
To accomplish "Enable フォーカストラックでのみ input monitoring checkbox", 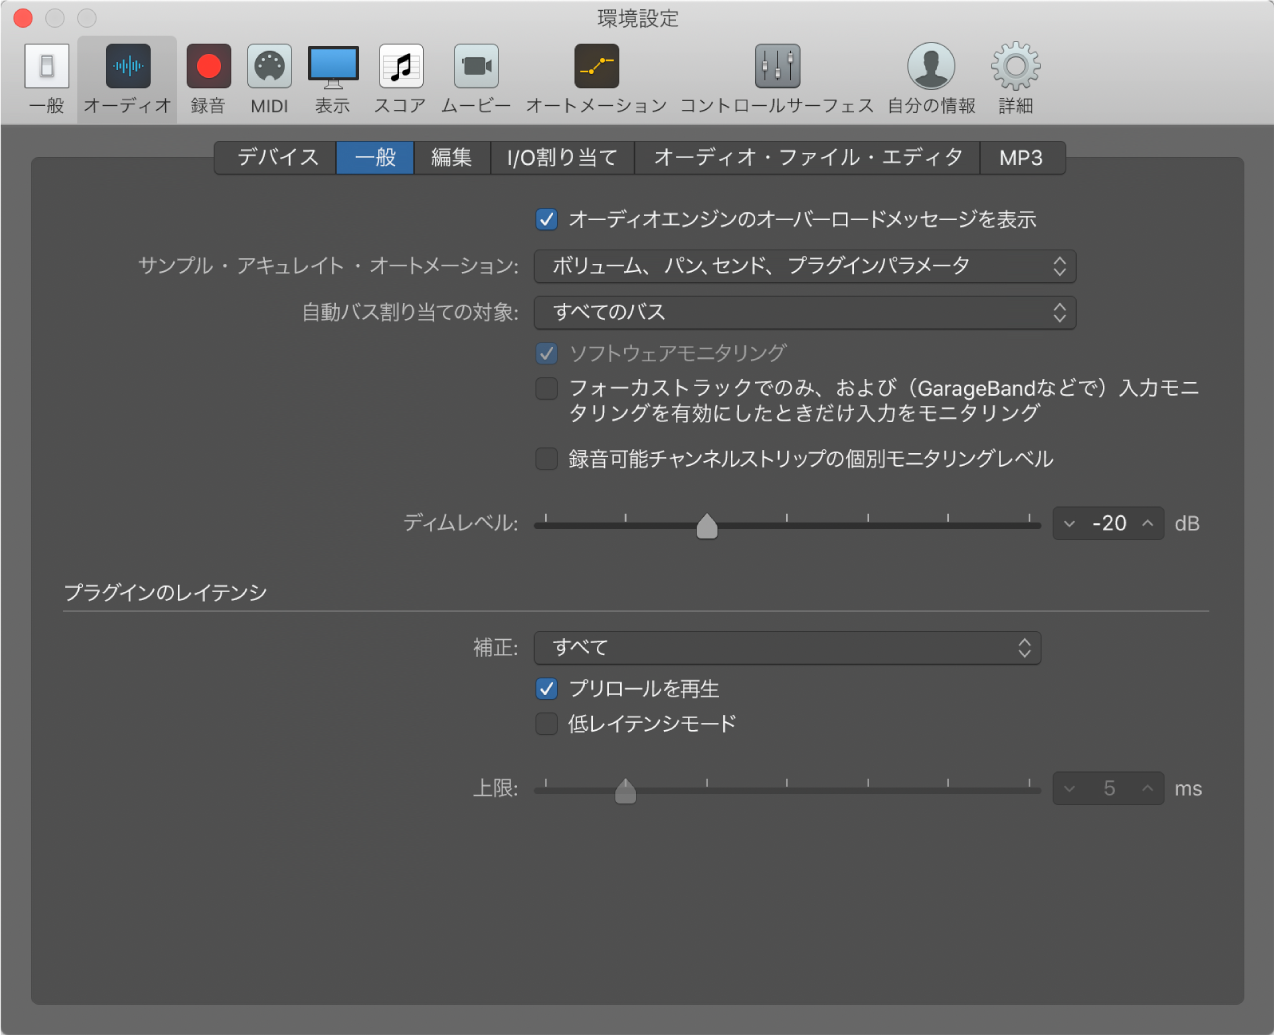I will [x=546, y=388].
